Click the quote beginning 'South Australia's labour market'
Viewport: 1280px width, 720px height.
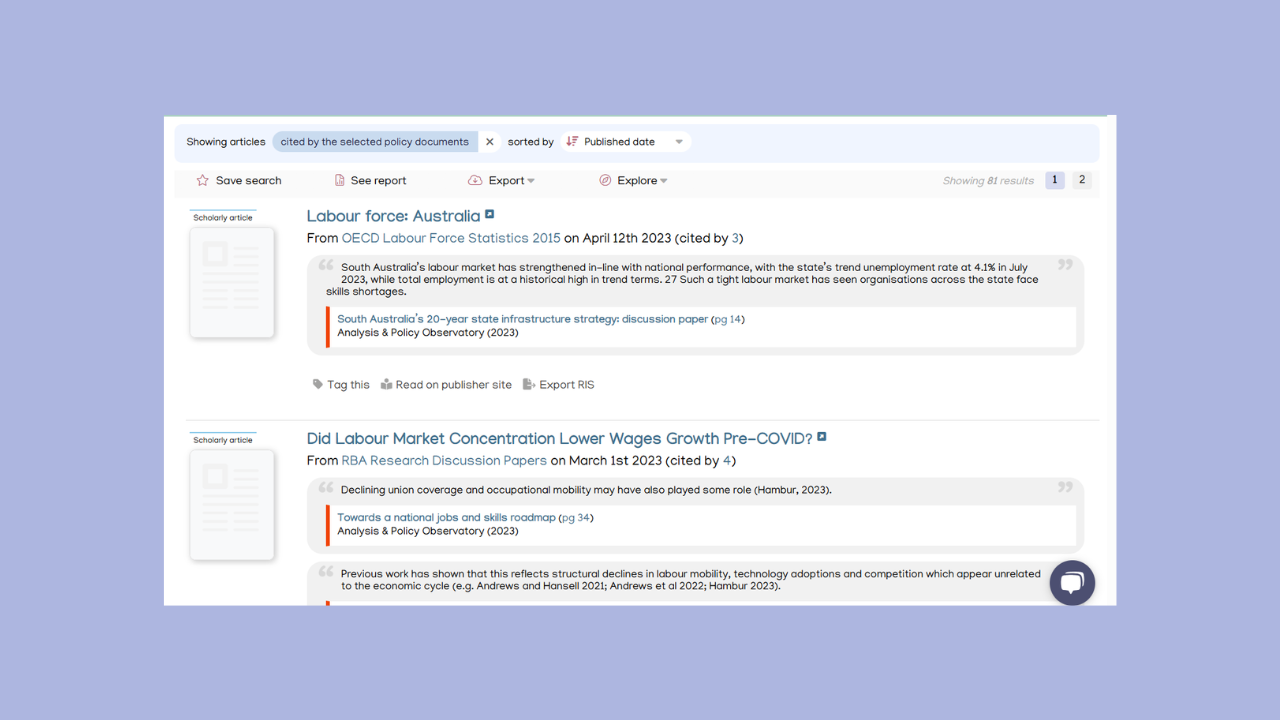click(x=682, y=279)
